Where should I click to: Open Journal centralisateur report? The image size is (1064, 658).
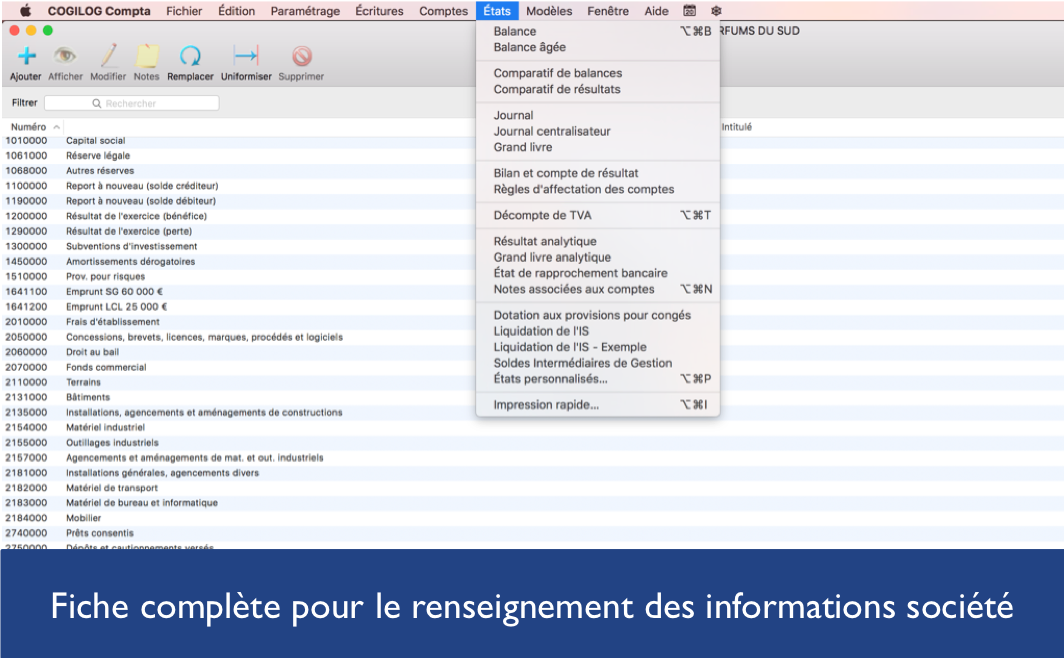(x=598, y=131)
